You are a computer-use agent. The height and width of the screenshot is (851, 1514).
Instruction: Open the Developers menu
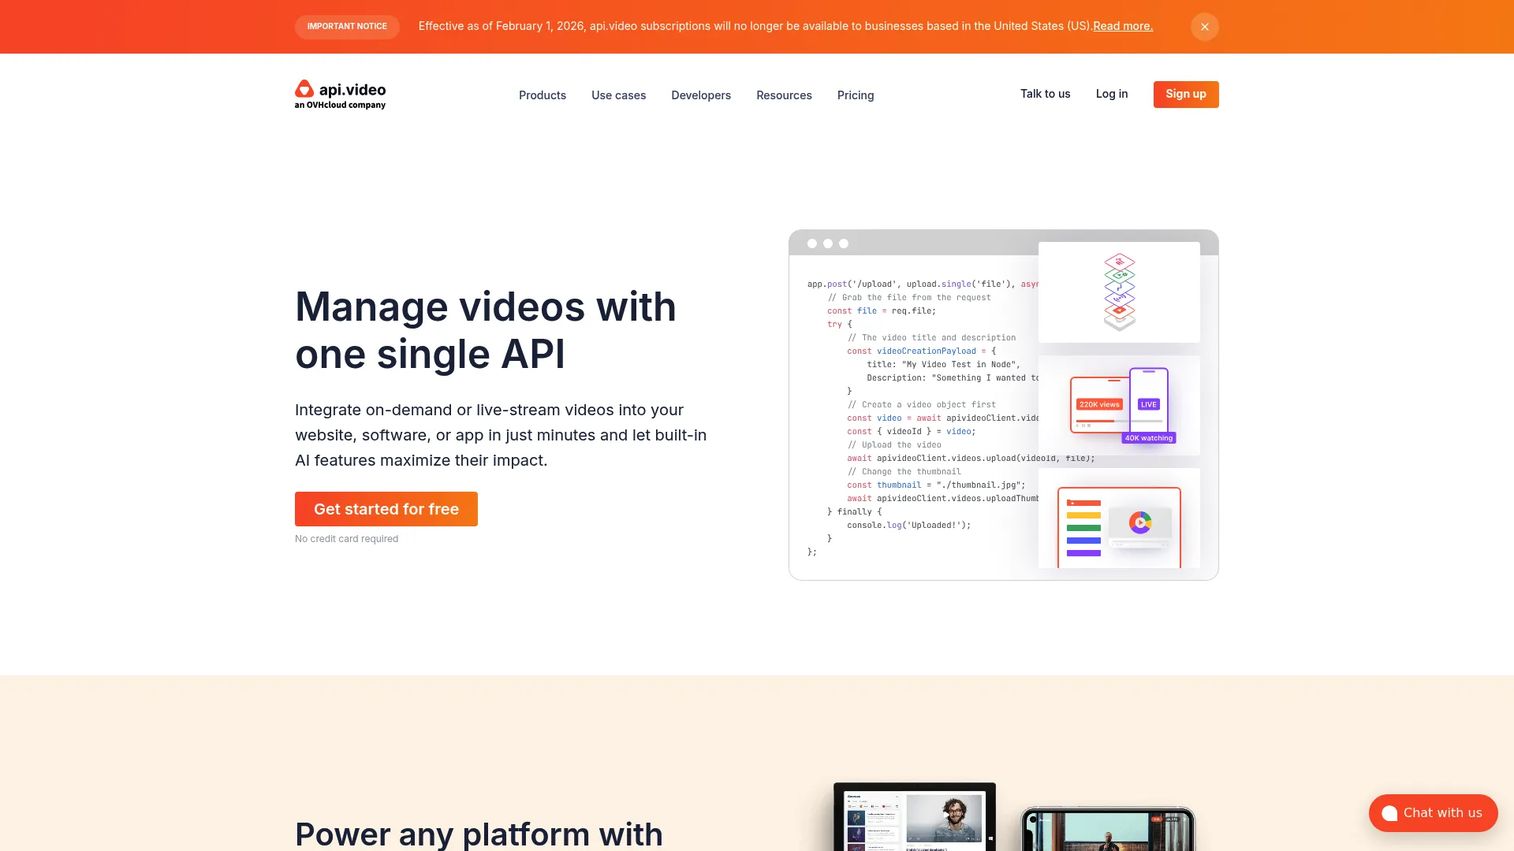pos(701,95)
